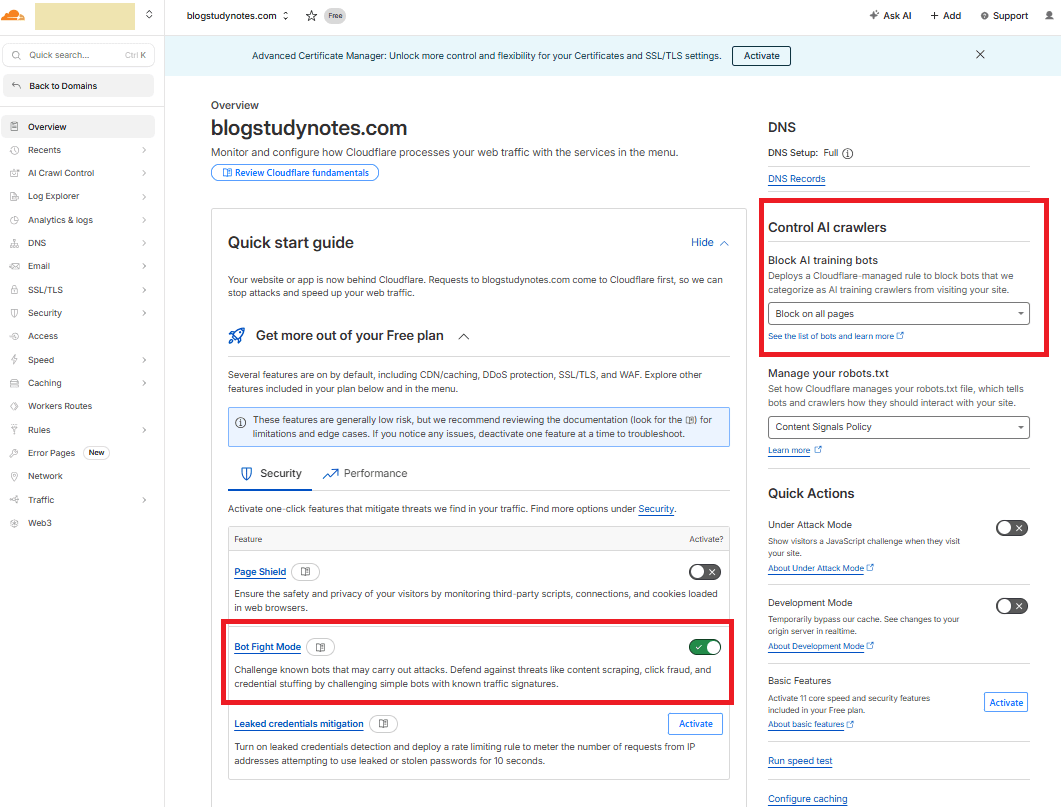Image resolution: width=1061 pixels, height=807 pixels.
Task: Open Bot Fight Mode documentation book icon
Action: pos(321,647)
